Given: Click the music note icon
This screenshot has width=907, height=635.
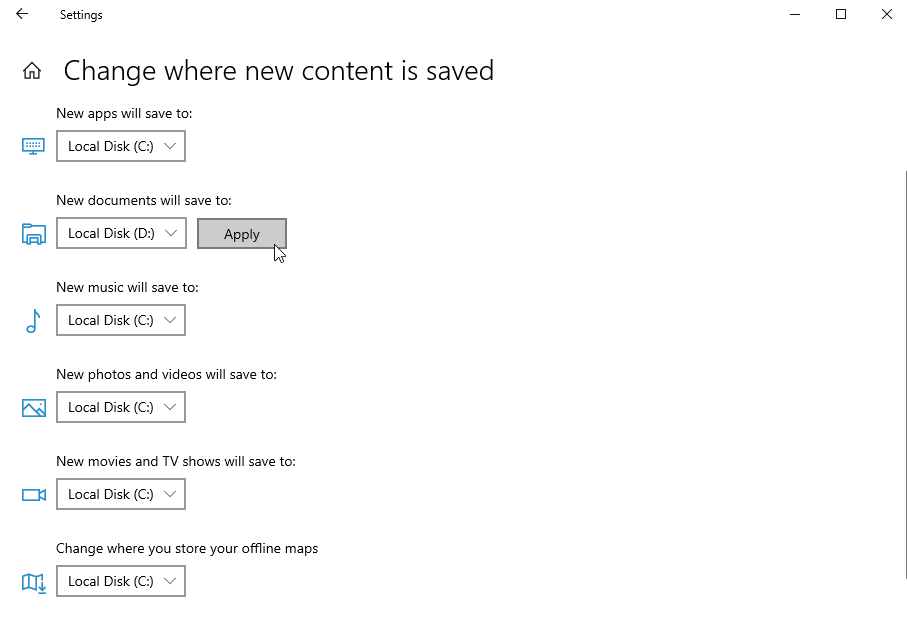Looking at the screenshot, I should click(x=33, y=321).
